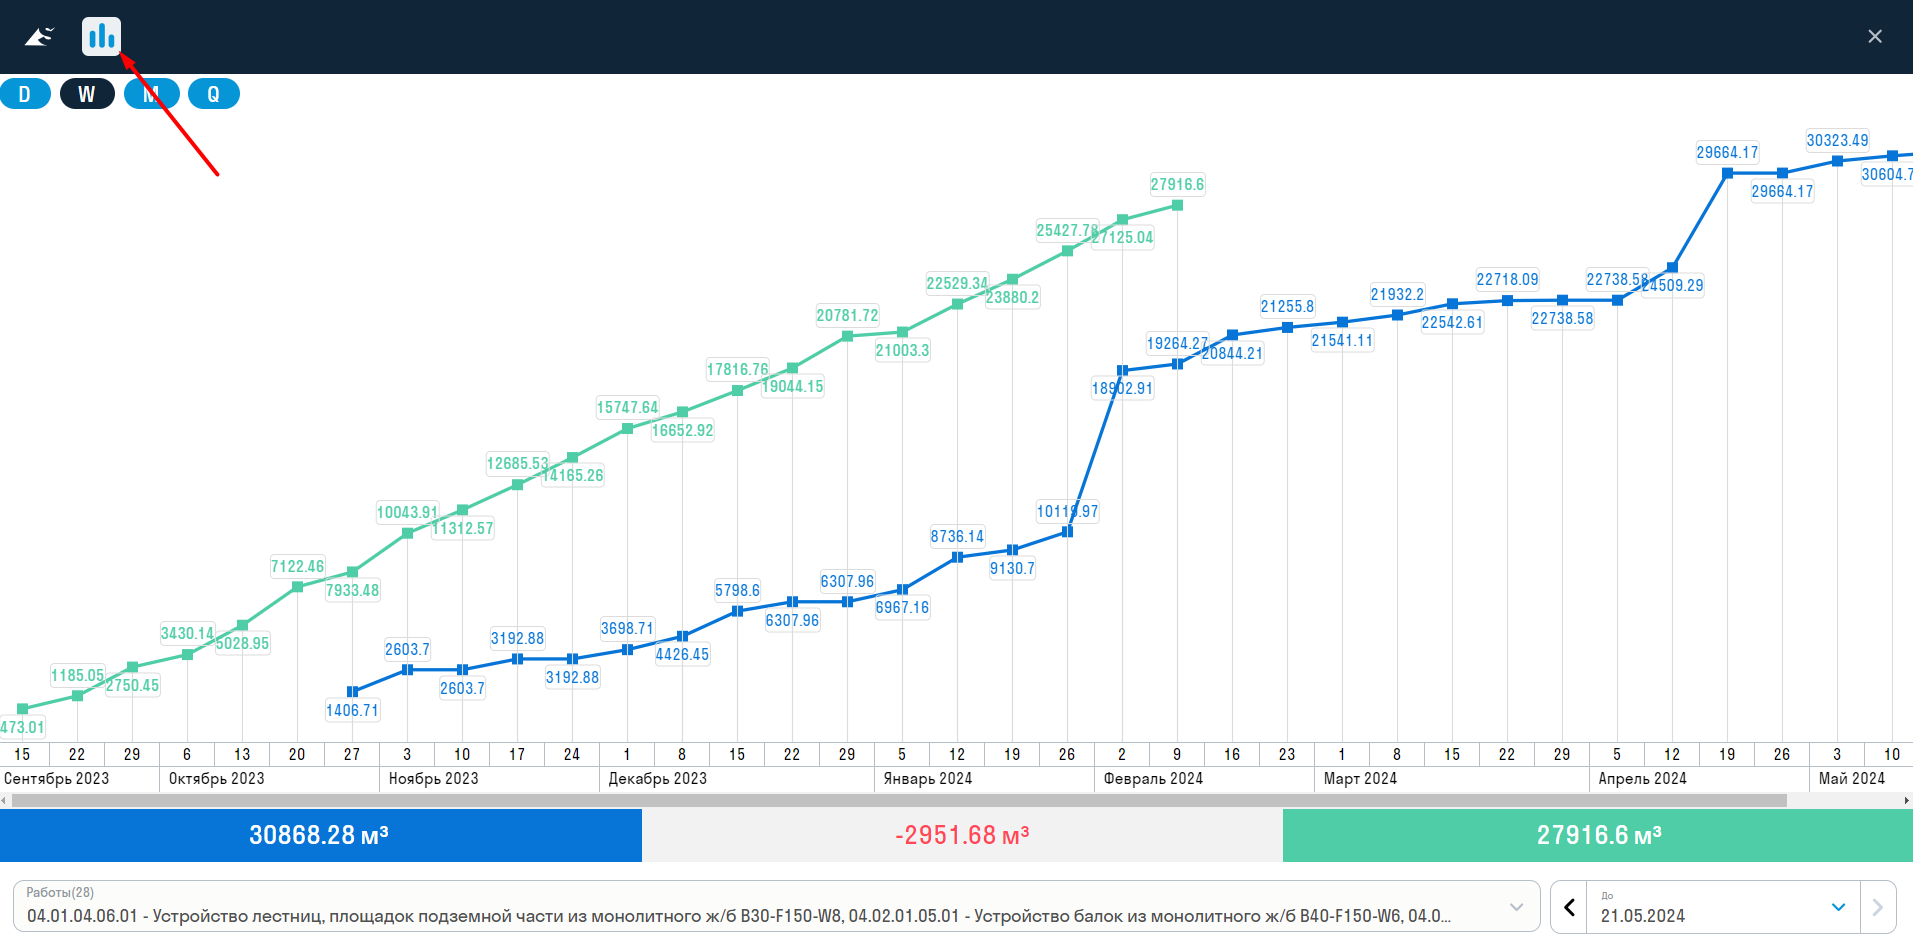
Task: Select blue data point 5798.6
Action: coord(737,611)
